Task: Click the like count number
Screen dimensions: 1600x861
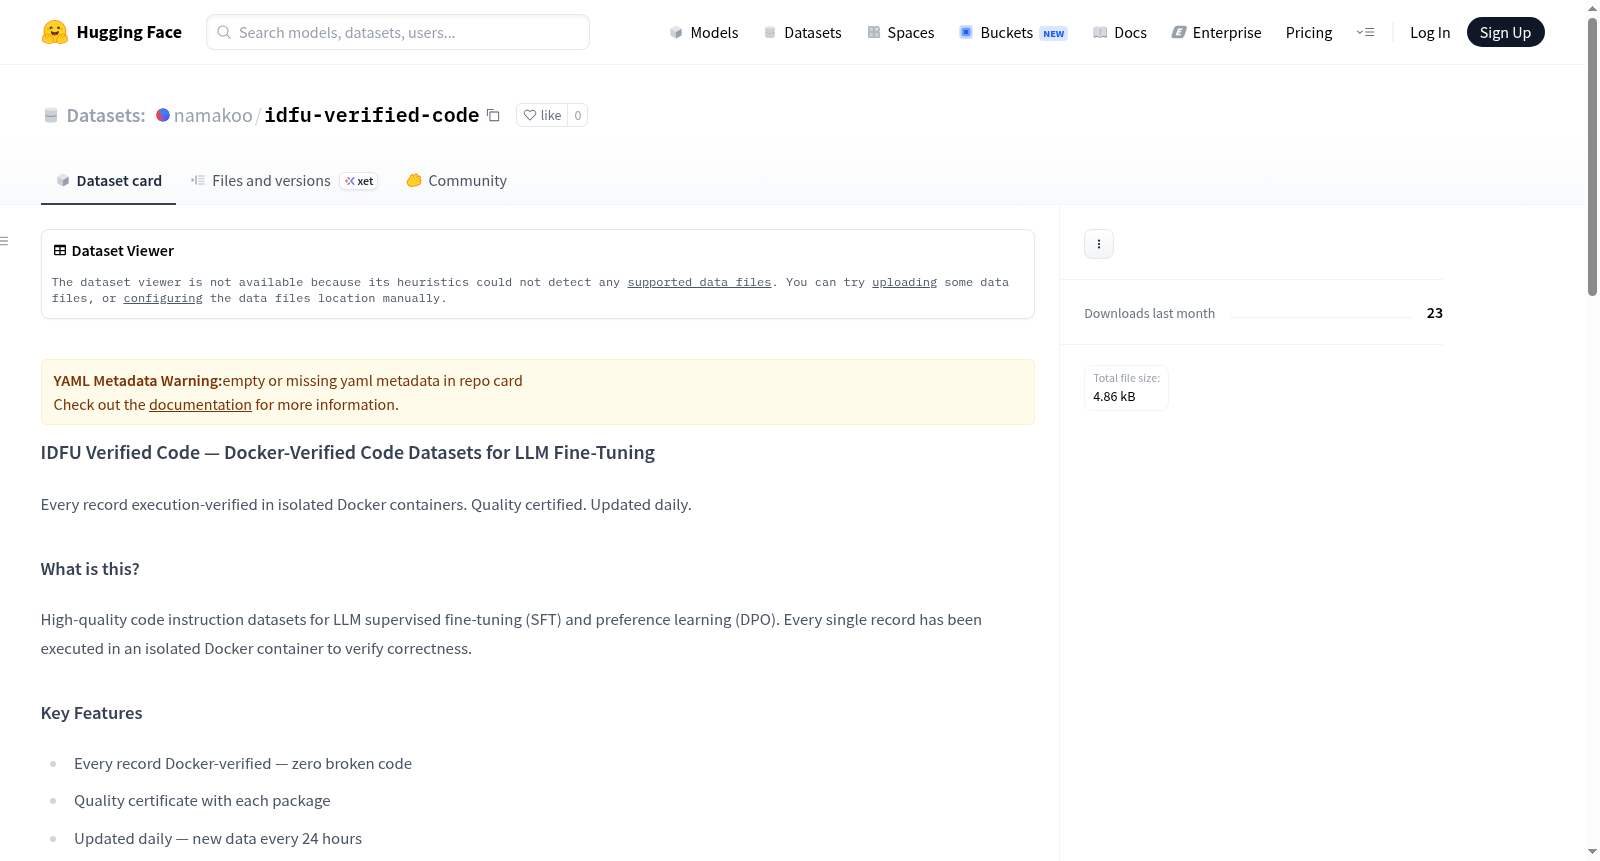Action: pos(578,115)
